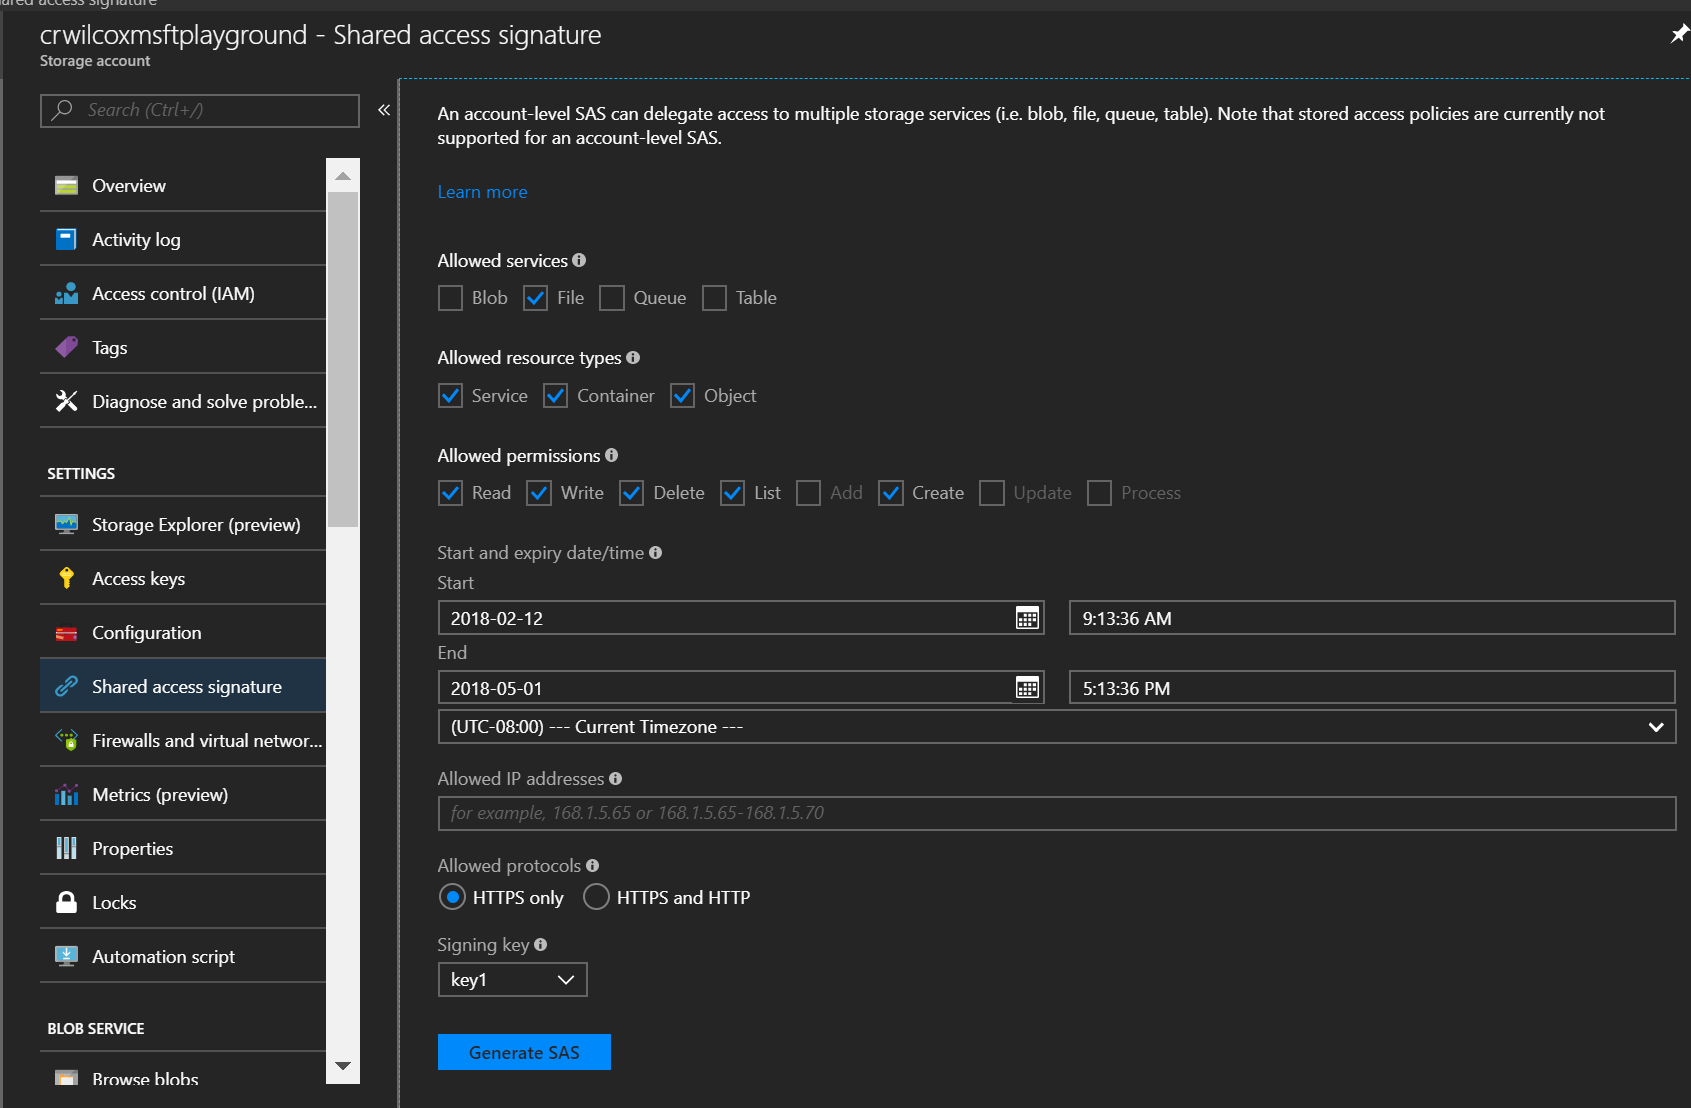Open the Configuration menu item
The height and width of the screenshot is (1108, 1691).
(183, 632)
